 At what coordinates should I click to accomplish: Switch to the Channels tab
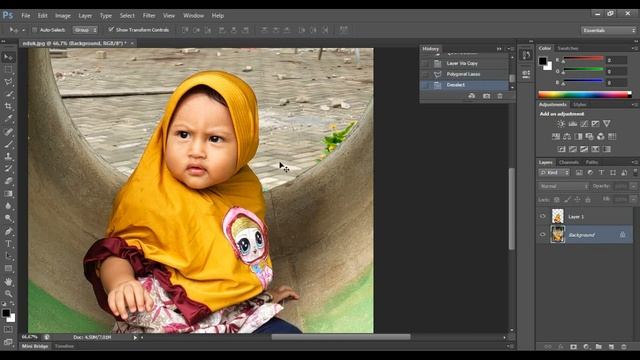(x=569, y=162)
